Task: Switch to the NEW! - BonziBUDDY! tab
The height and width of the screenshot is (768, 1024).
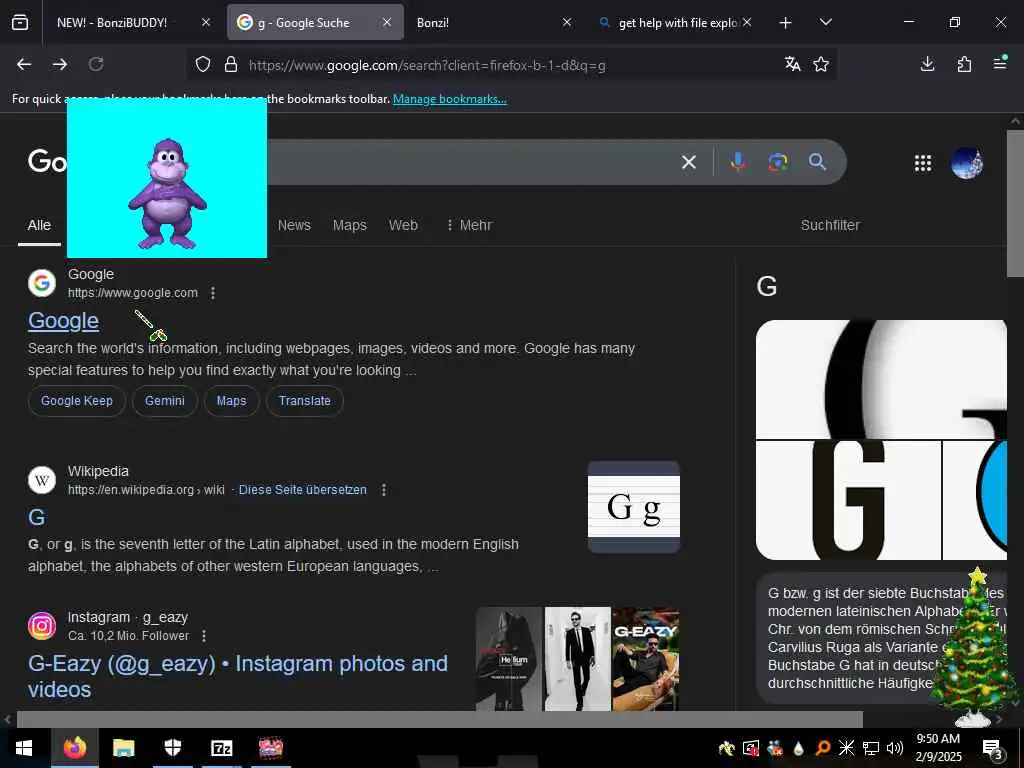Action: tap(112, 23)
